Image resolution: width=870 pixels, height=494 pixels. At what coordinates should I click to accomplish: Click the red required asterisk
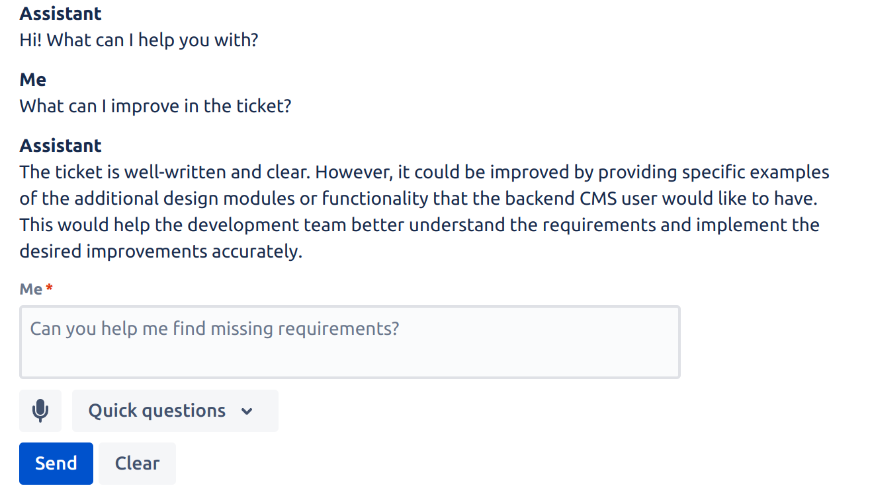tap(50, 289)
